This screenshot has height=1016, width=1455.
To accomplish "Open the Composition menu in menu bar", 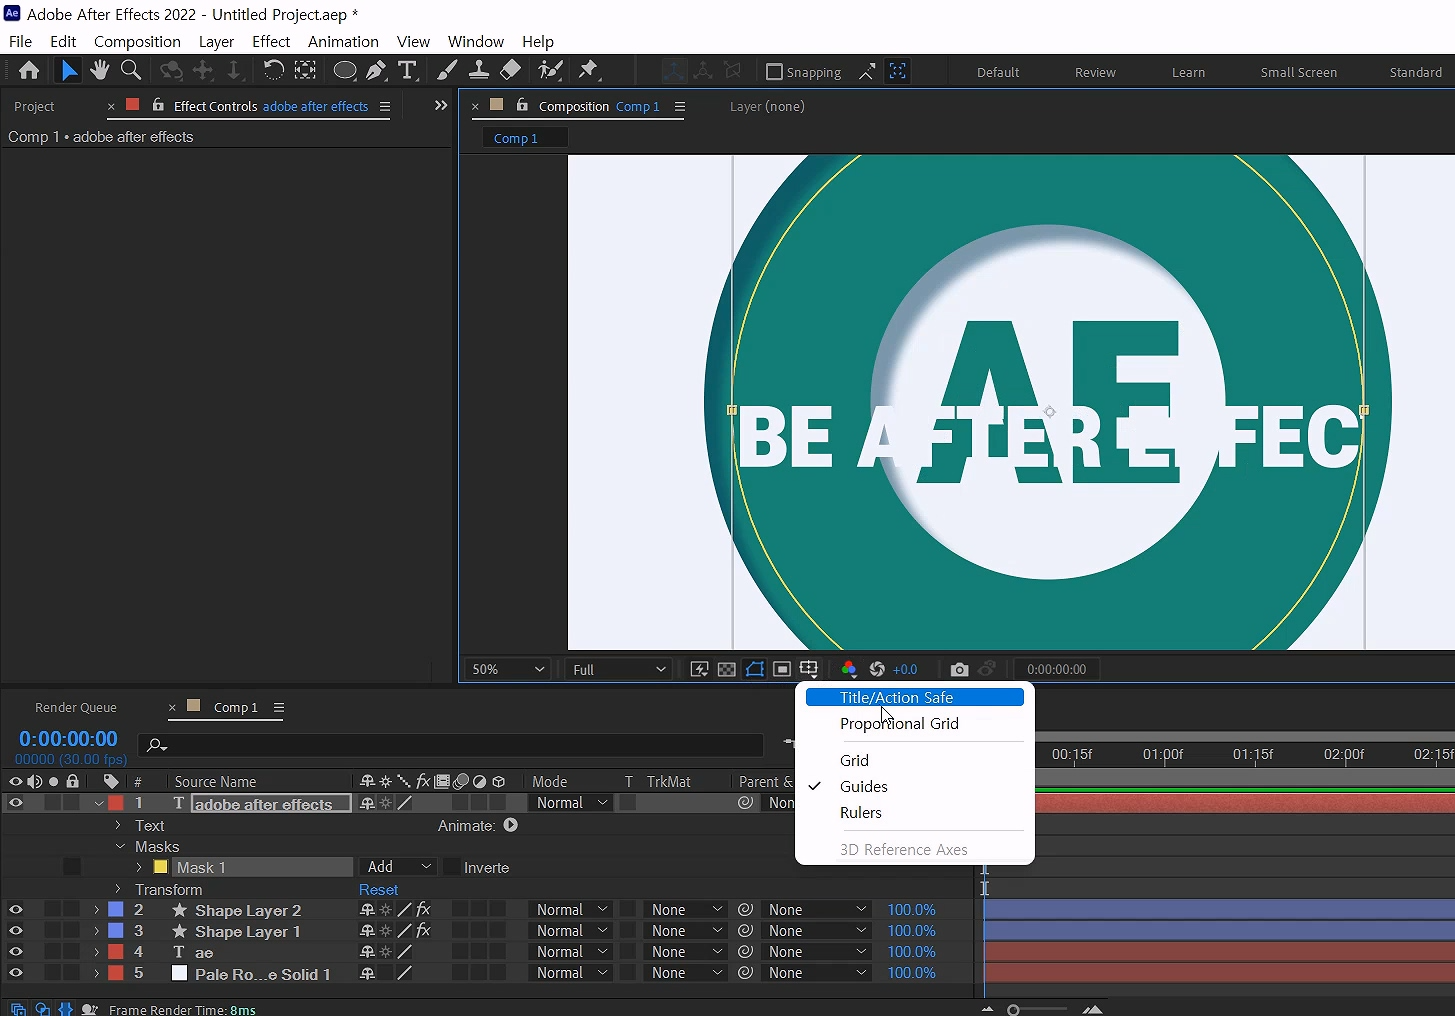I will 137,41.
